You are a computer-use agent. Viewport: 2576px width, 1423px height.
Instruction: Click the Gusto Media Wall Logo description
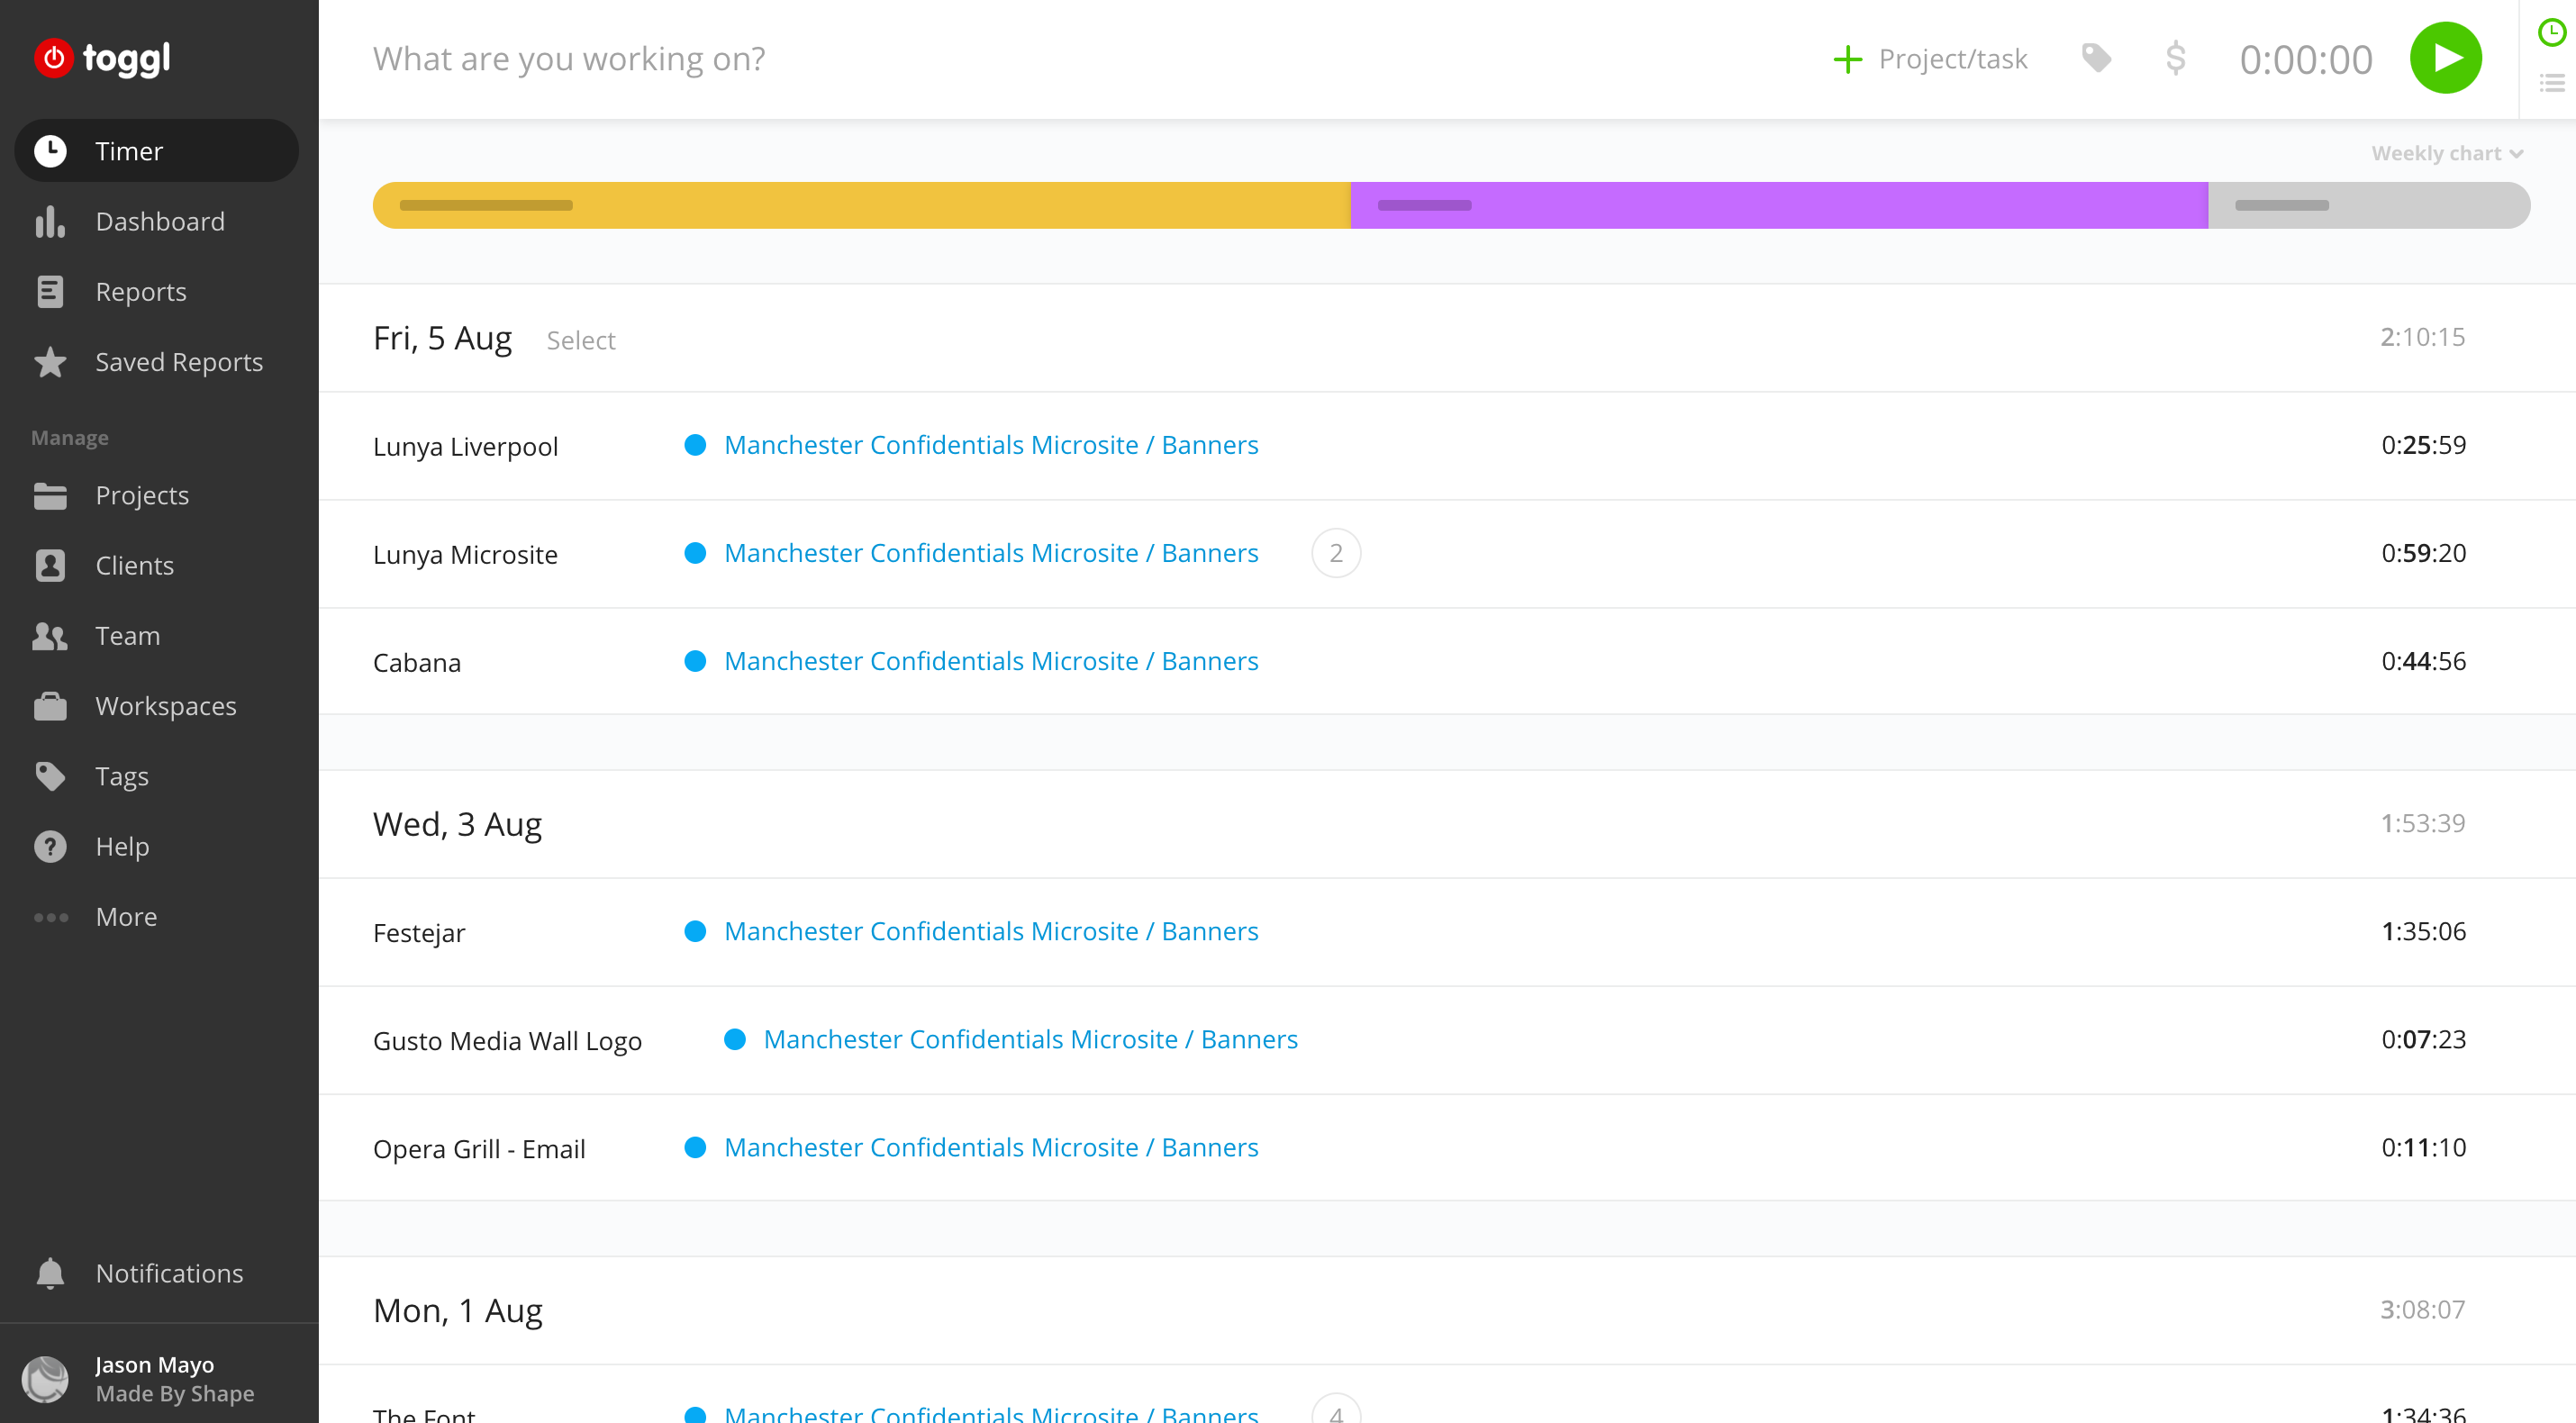tap(507, 1041)
